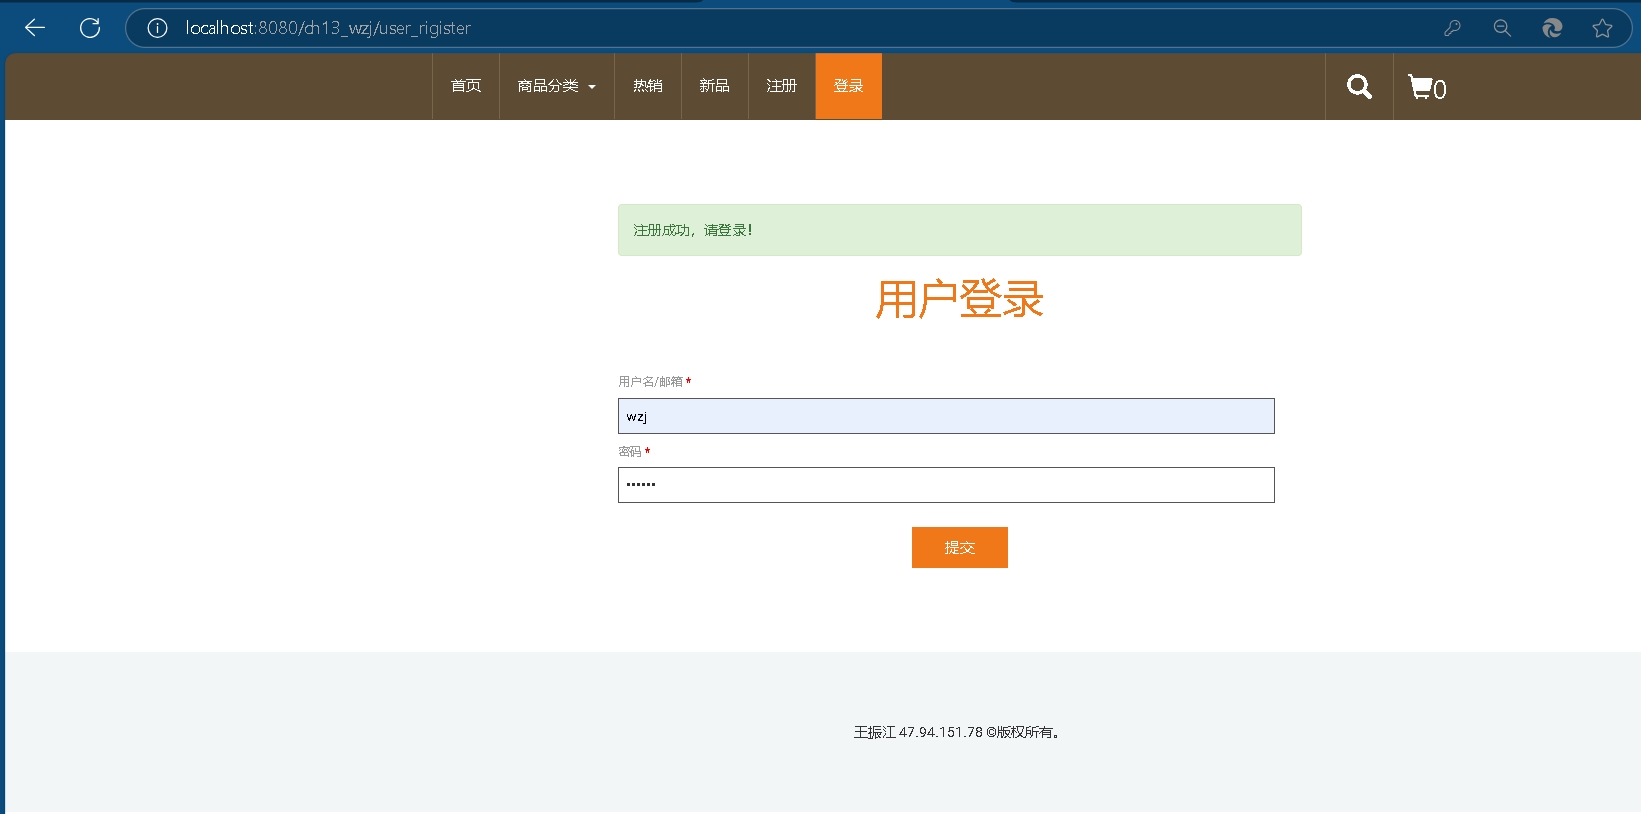The width and height of the screenshot is (1641, 814).
Task: Click the Edge icon in the address bar
Action: click(1552, 28)
